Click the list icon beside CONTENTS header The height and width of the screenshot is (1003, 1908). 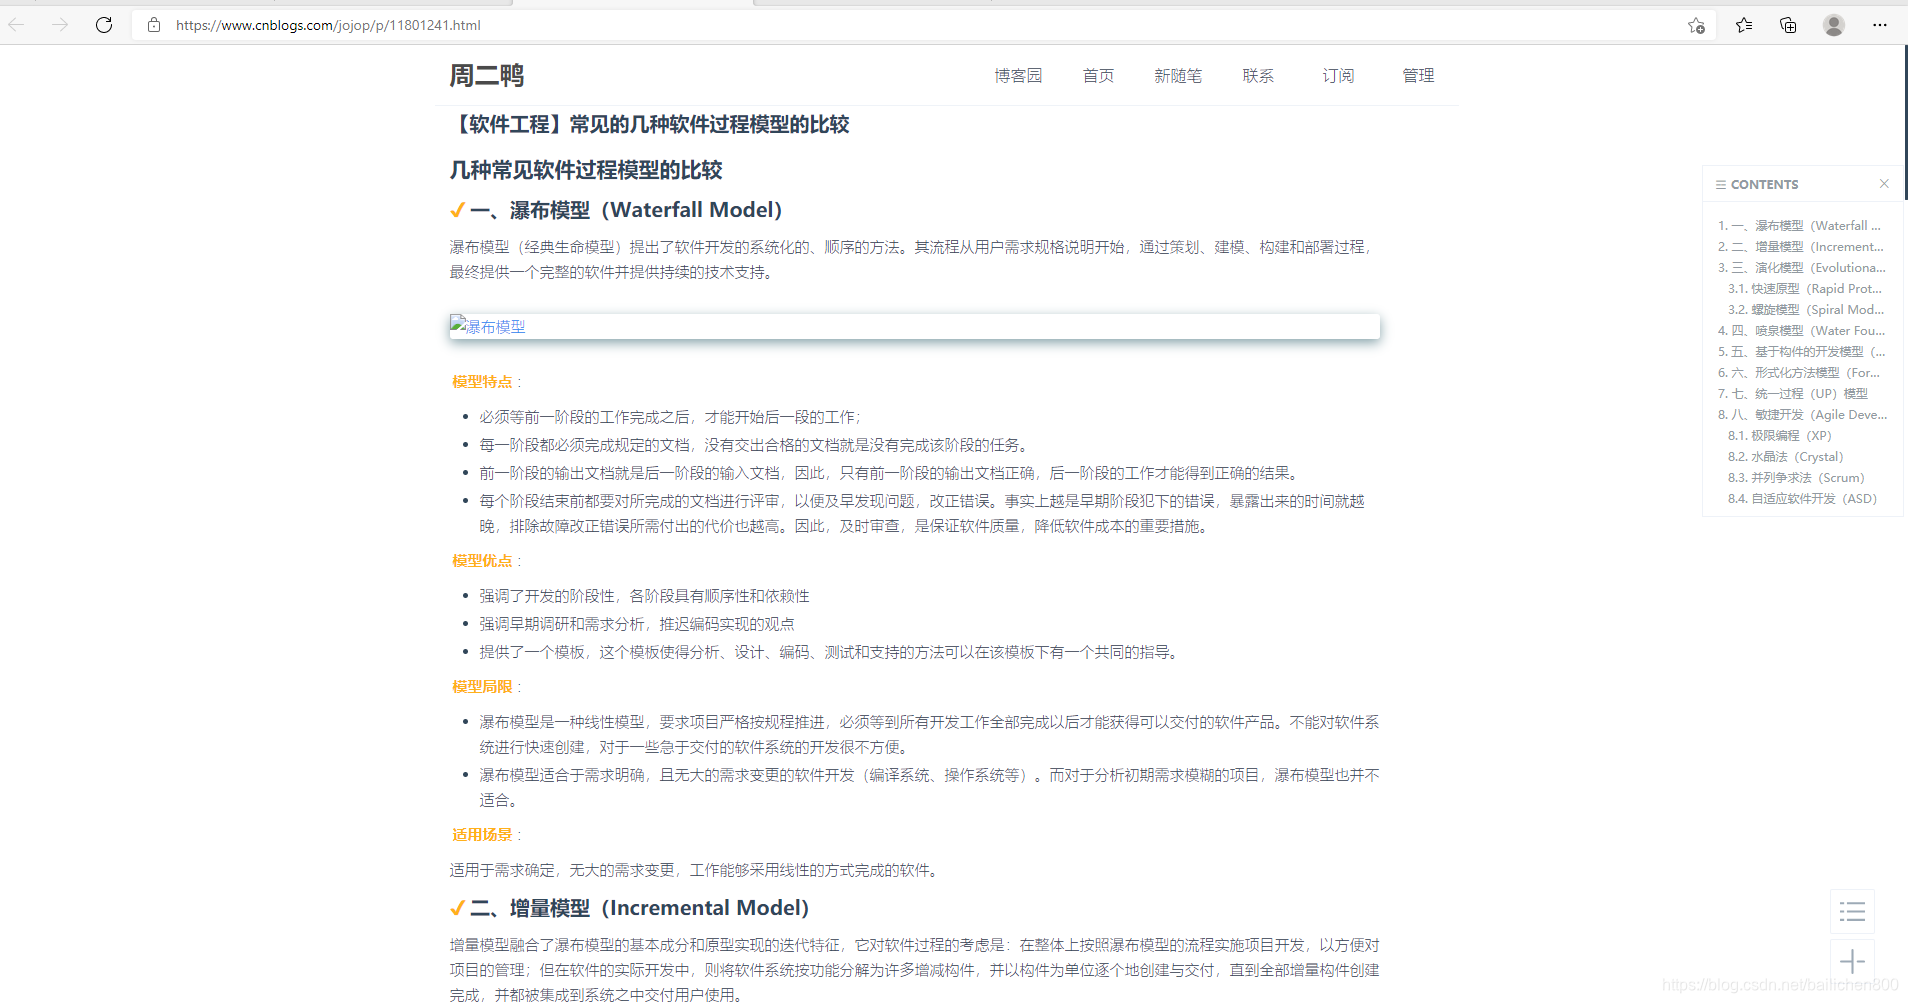click(1721, 184)
